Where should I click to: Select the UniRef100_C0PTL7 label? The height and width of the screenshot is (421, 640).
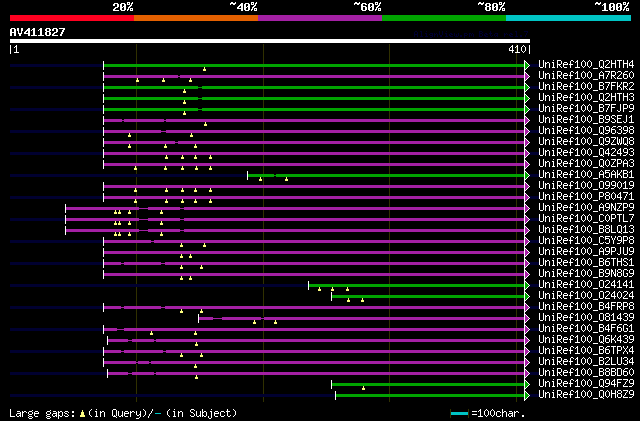click(x=586, y=218)
